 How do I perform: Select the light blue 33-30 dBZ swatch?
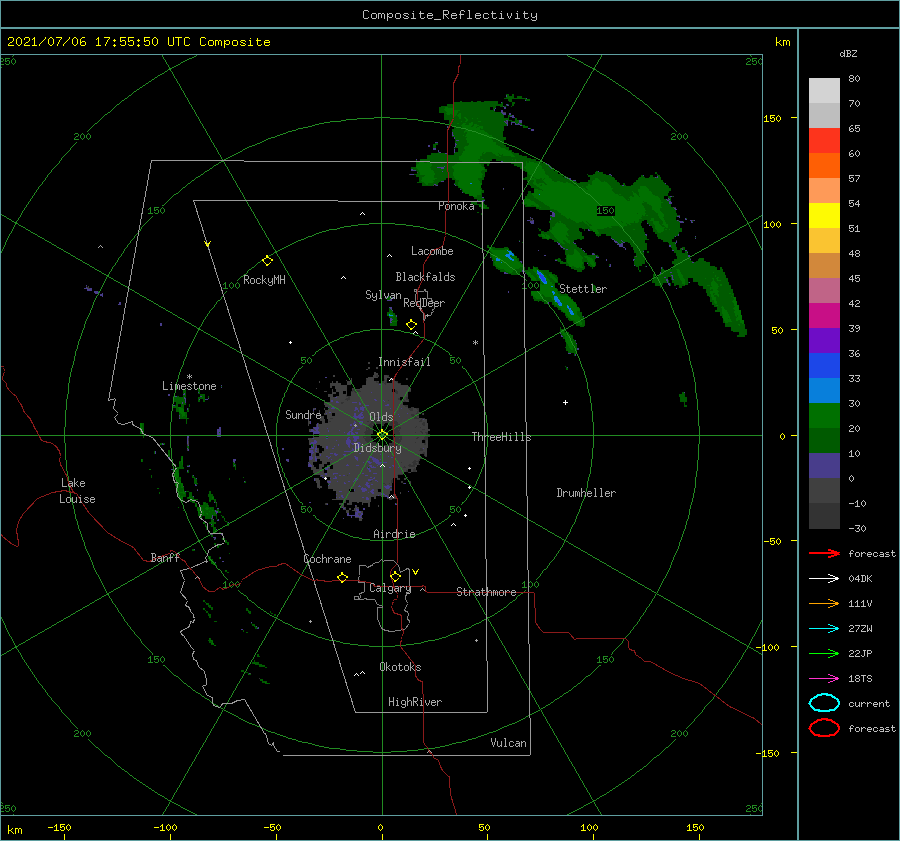pyautogui.click(x=824, y=390)
